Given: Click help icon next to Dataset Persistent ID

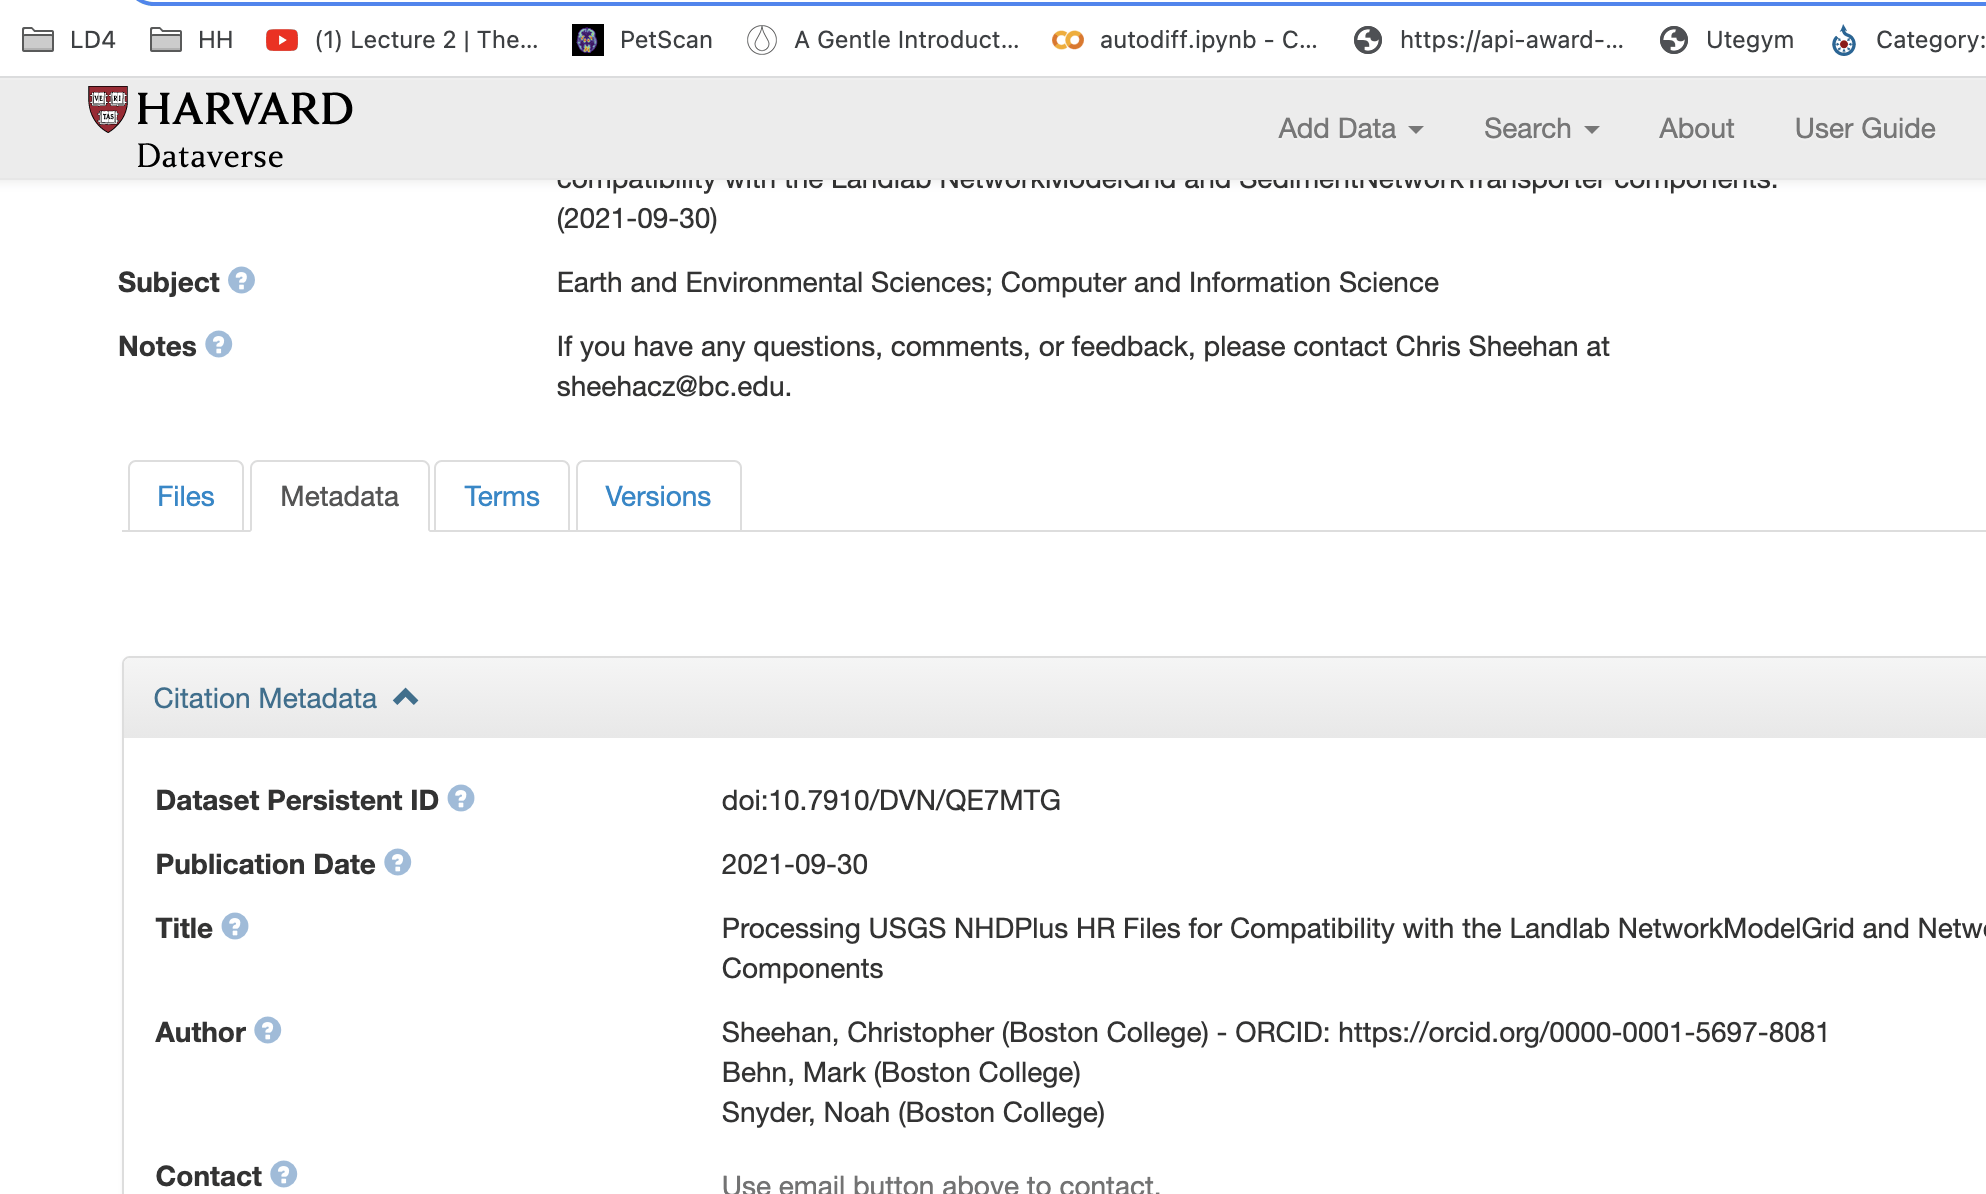Looking at the screenshot, I should click(x=460, y=799).
